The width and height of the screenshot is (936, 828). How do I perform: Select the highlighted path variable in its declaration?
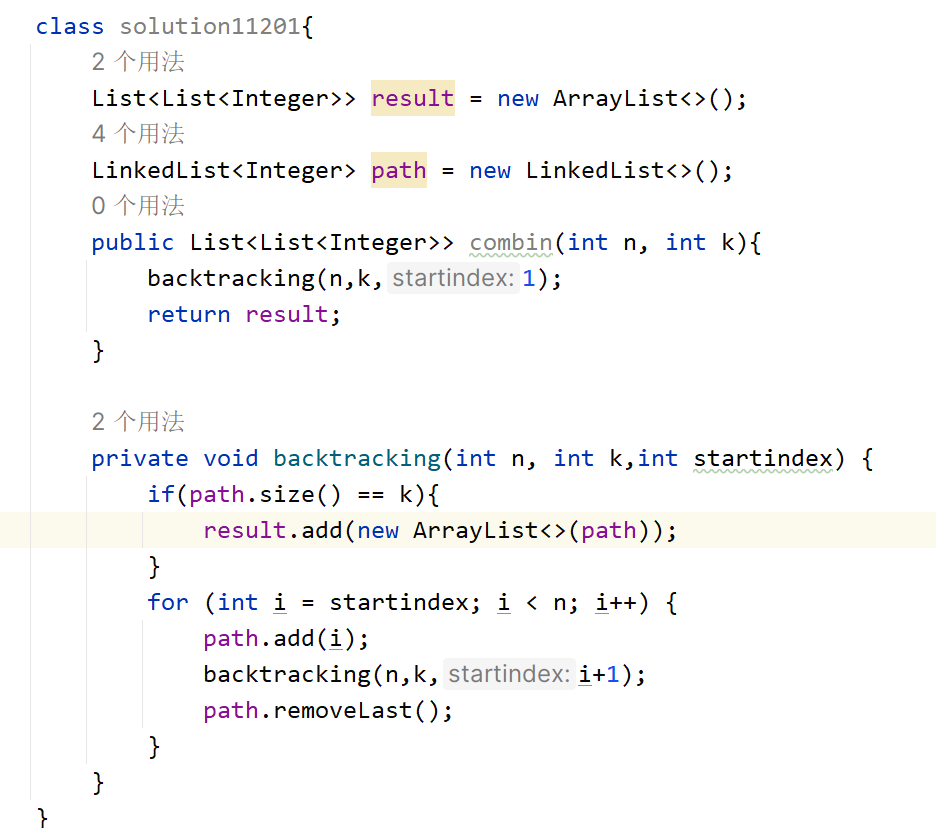pyautogui.click(x=398, y=171)
